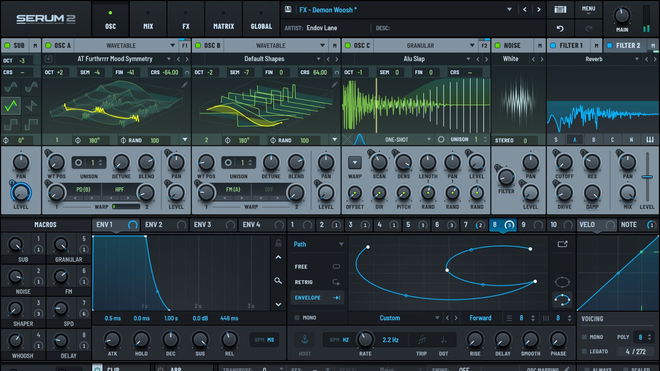
Task: Select the VELO tab
Action: (x=596, y=225)
